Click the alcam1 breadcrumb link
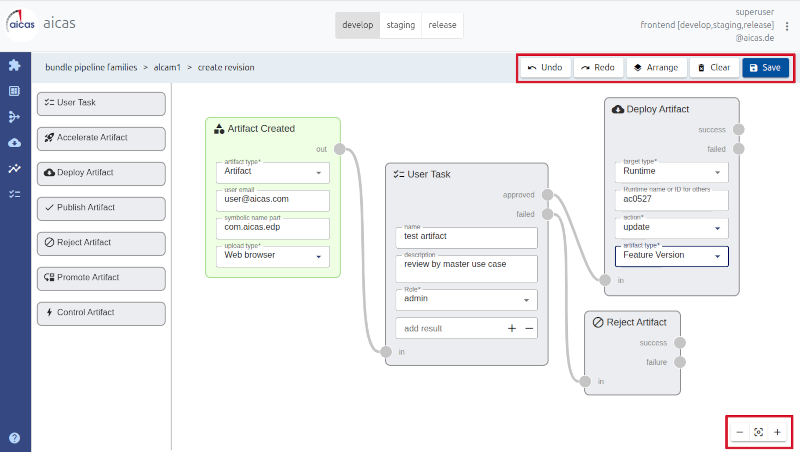This screenshot has width=800, height=452. click(167, 67)
